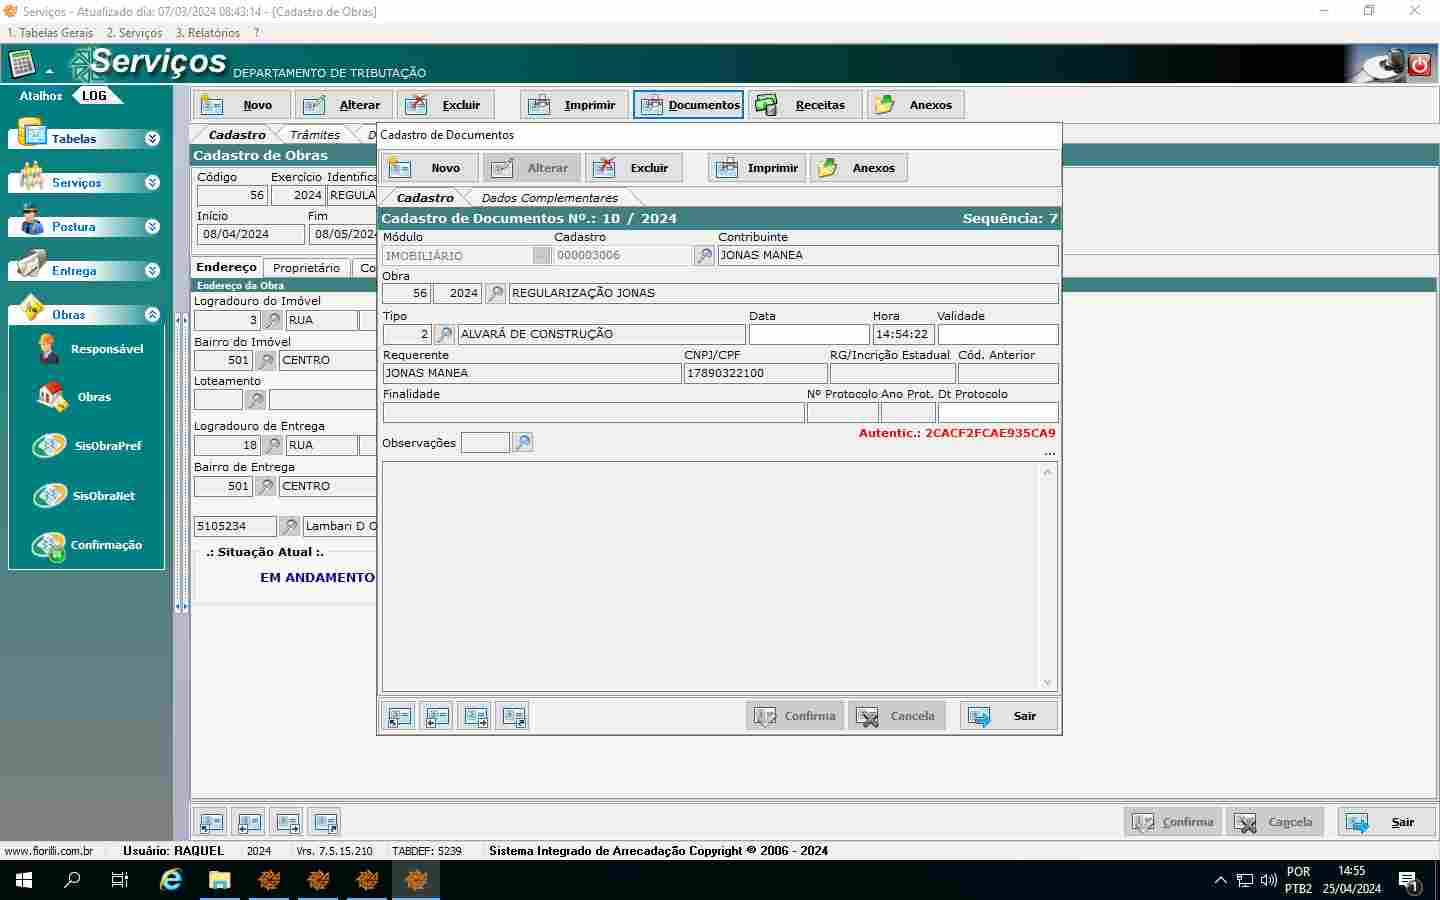The width and height of the screenshot is (1440, 900).
Task: Click Anexos button in documents dialog
Action: click(x=859, y=168)
